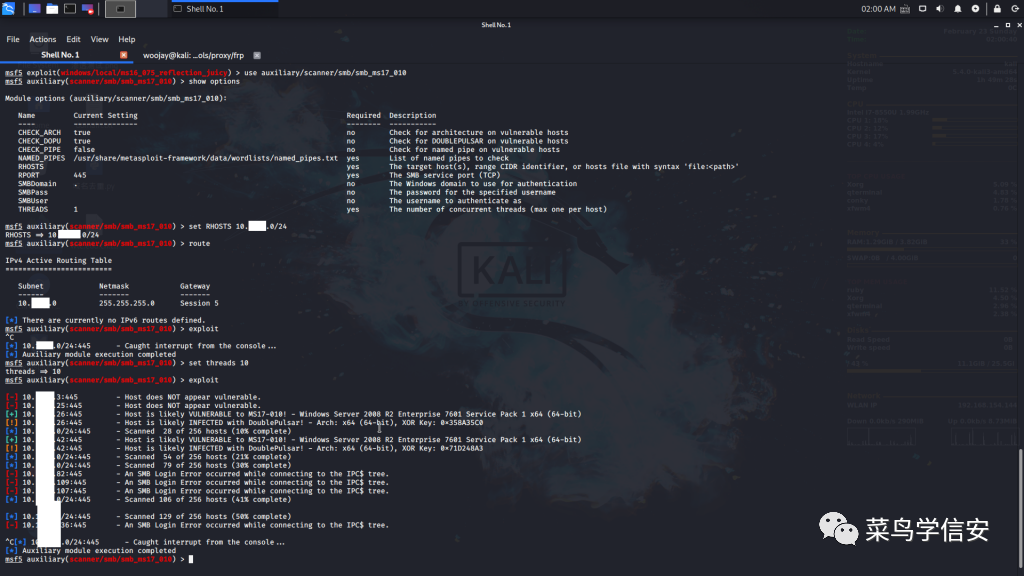
Task: Close the terminal window
Action: tap(1019, 25)
